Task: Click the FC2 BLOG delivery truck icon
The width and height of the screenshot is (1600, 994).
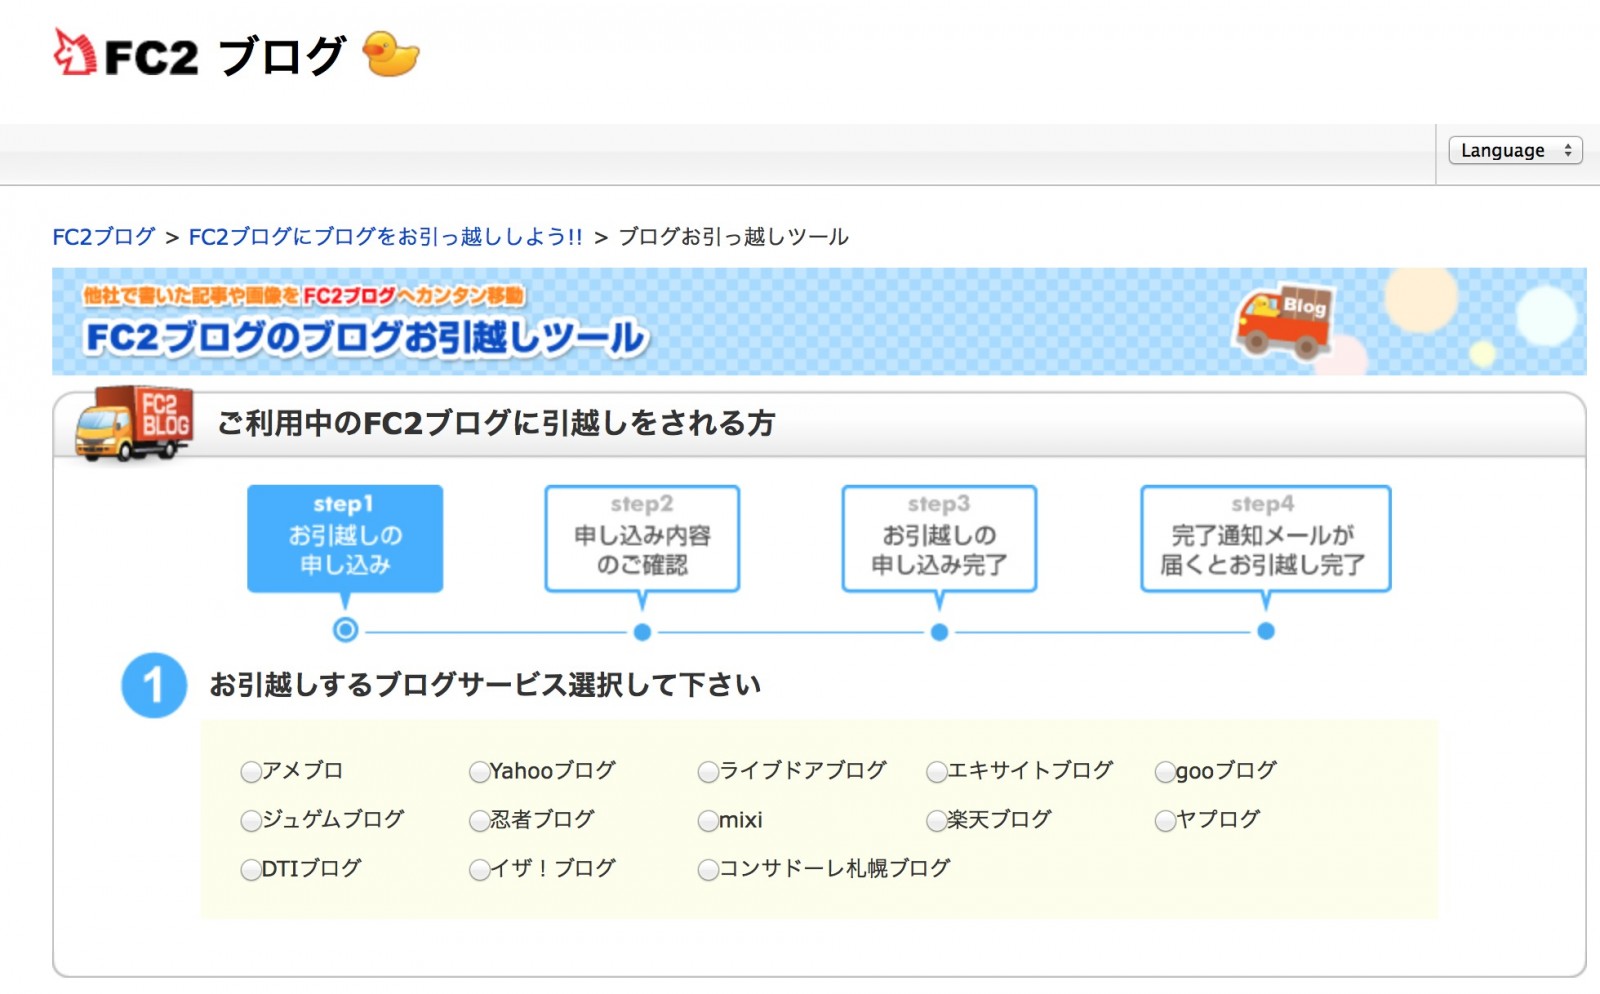Action: pos(134,423)
